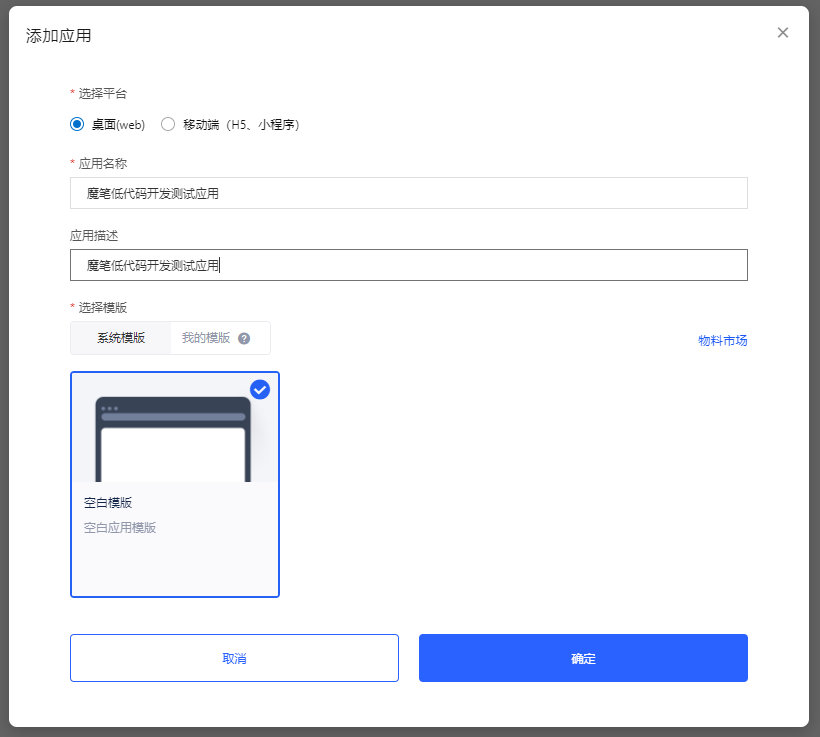
Task: Focus the 应用名称 input field
Action: [x=408, y=193]
